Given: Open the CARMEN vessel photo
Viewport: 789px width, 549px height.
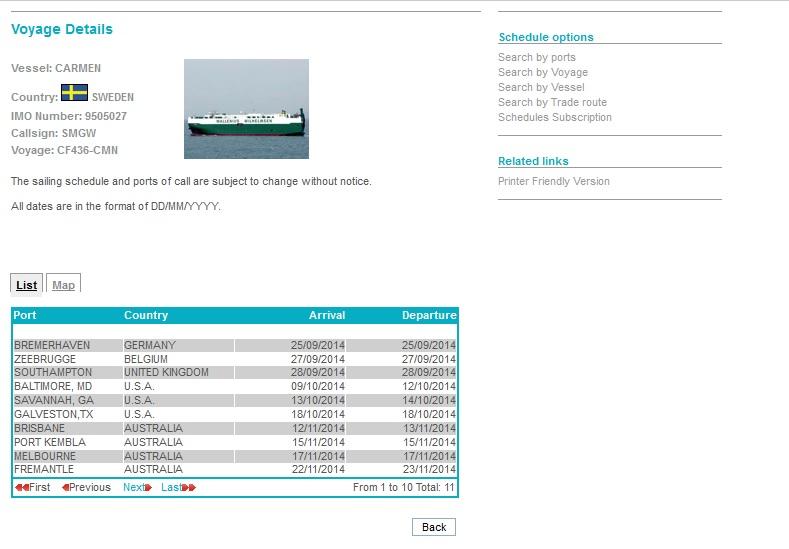Looking at the screenshot, I should pyautogui.click(x=247, y=109).
